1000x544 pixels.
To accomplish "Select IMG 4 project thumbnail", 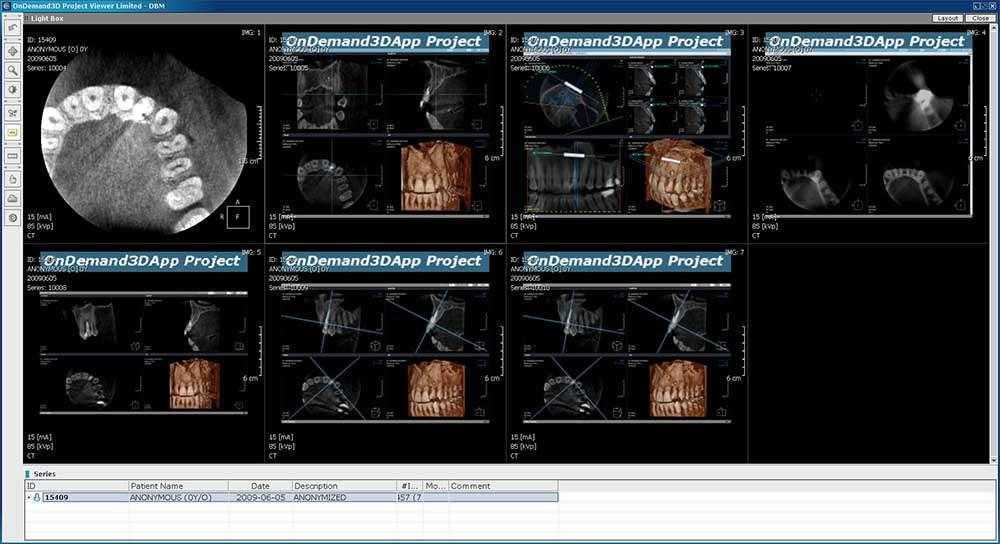I will tap(869, 134).
